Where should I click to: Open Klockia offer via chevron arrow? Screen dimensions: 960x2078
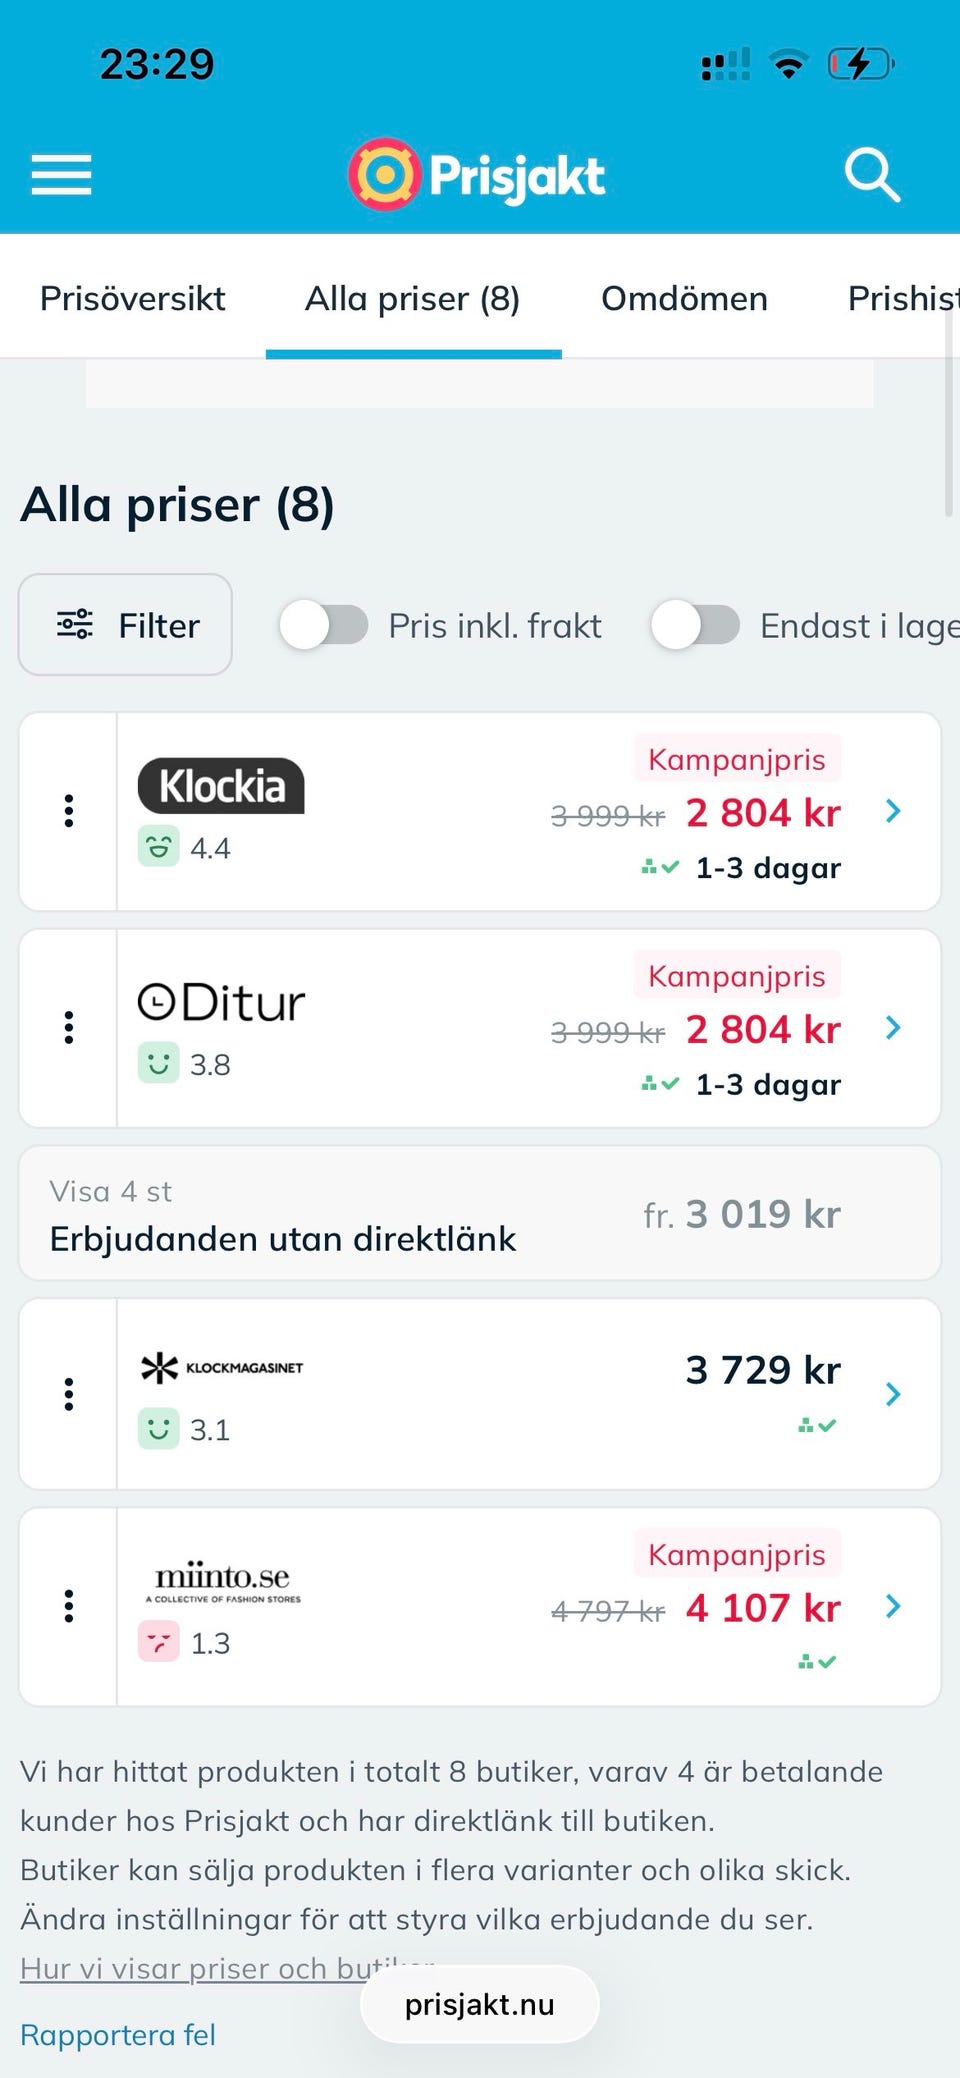[893, 811]
